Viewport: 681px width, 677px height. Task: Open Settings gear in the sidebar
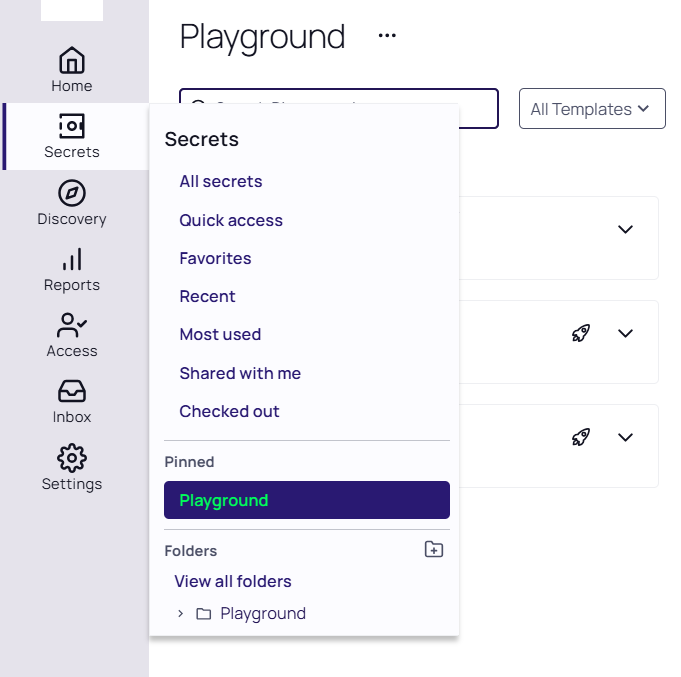tap(72, 459)
